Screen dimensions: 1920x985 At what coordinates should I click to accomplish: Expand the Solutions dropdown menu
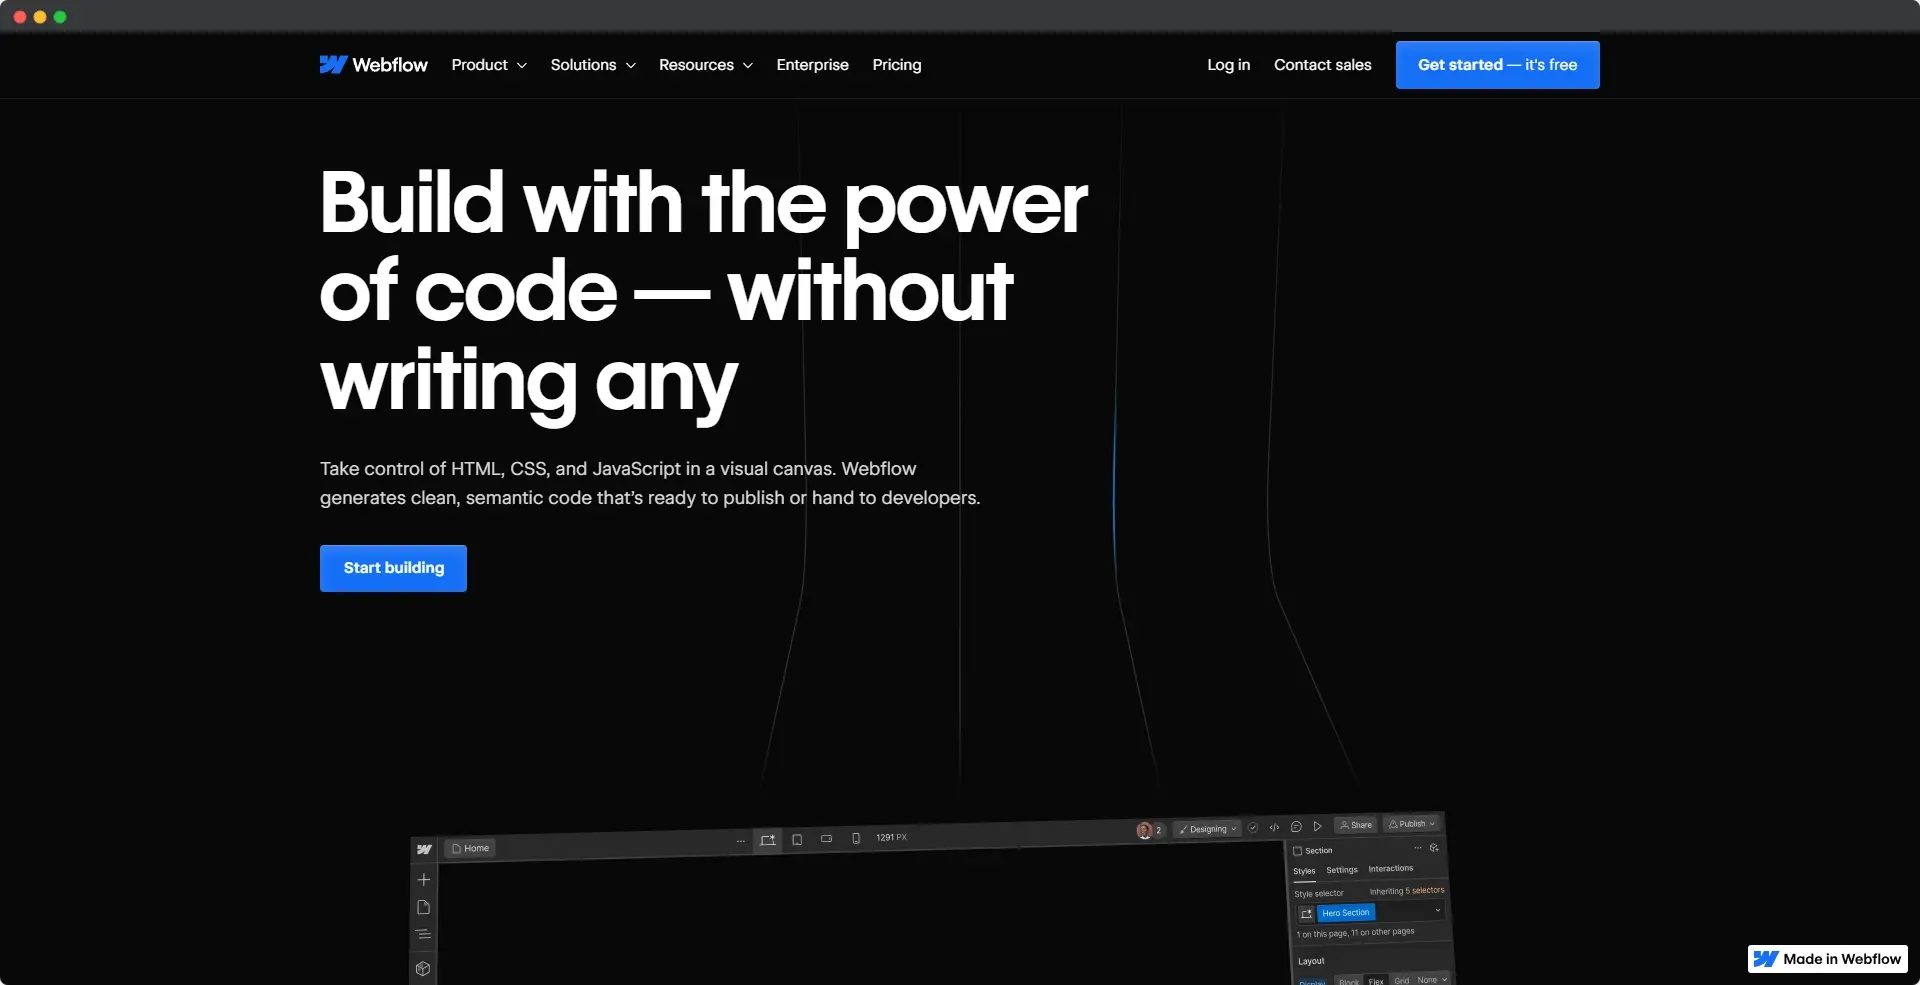592,65
